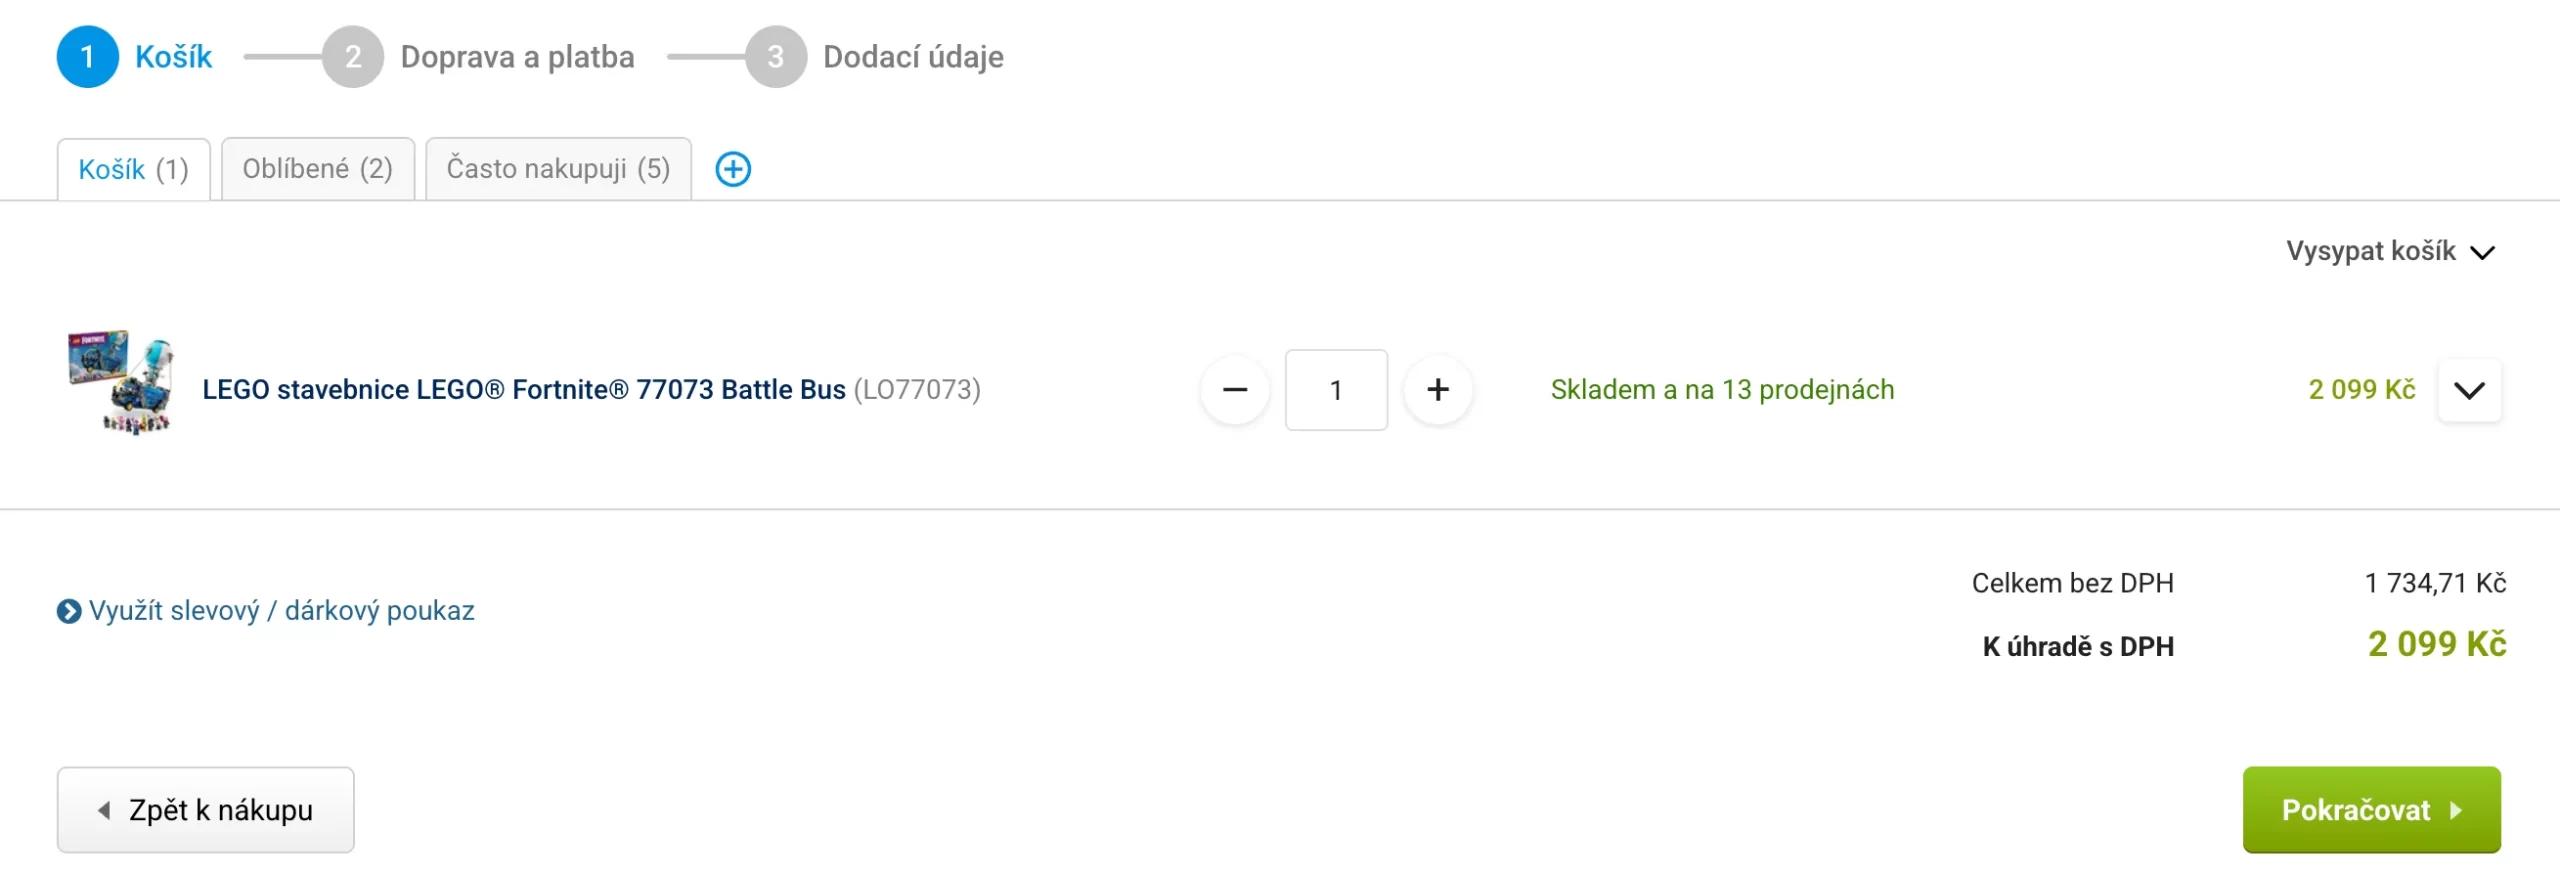The image size is (2560, 874).
Task: Click the Zpět k nákupu button
Action: coord(206,810)
